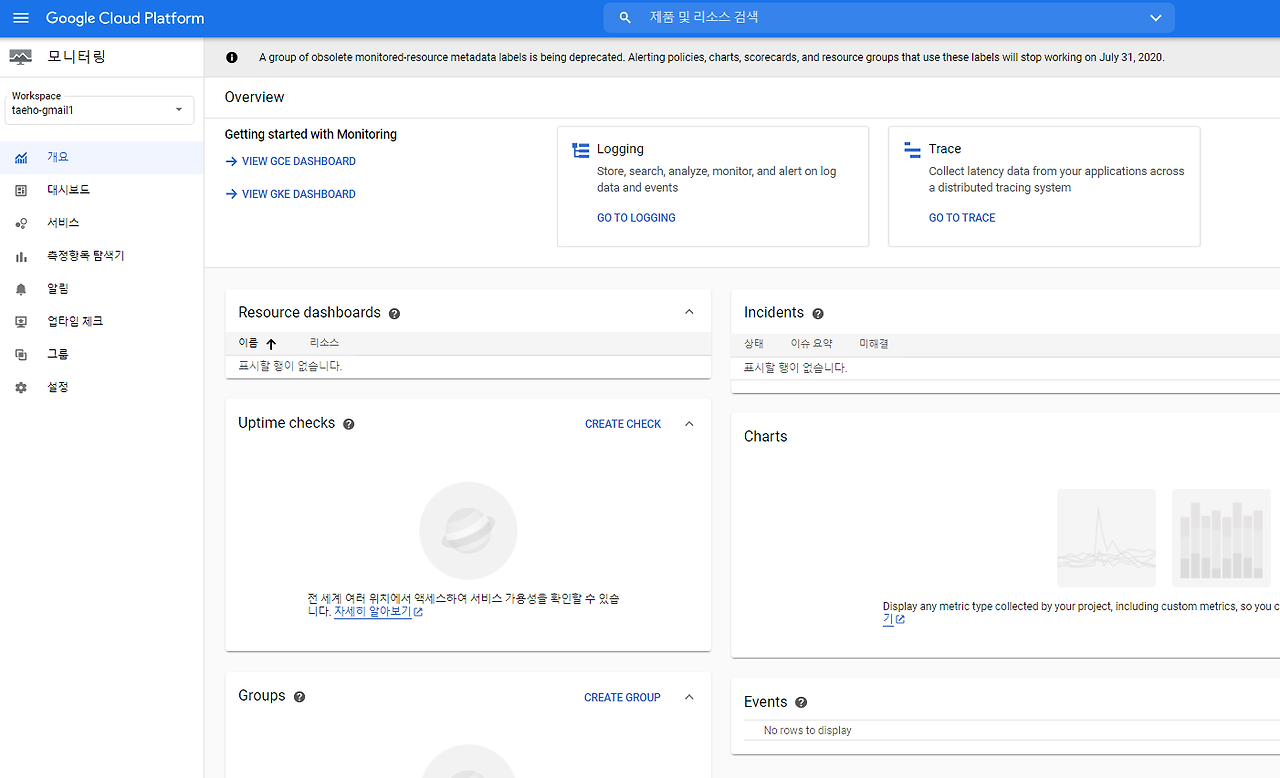Click the Uptime check (업타임 체크) icon

point(21,322)
